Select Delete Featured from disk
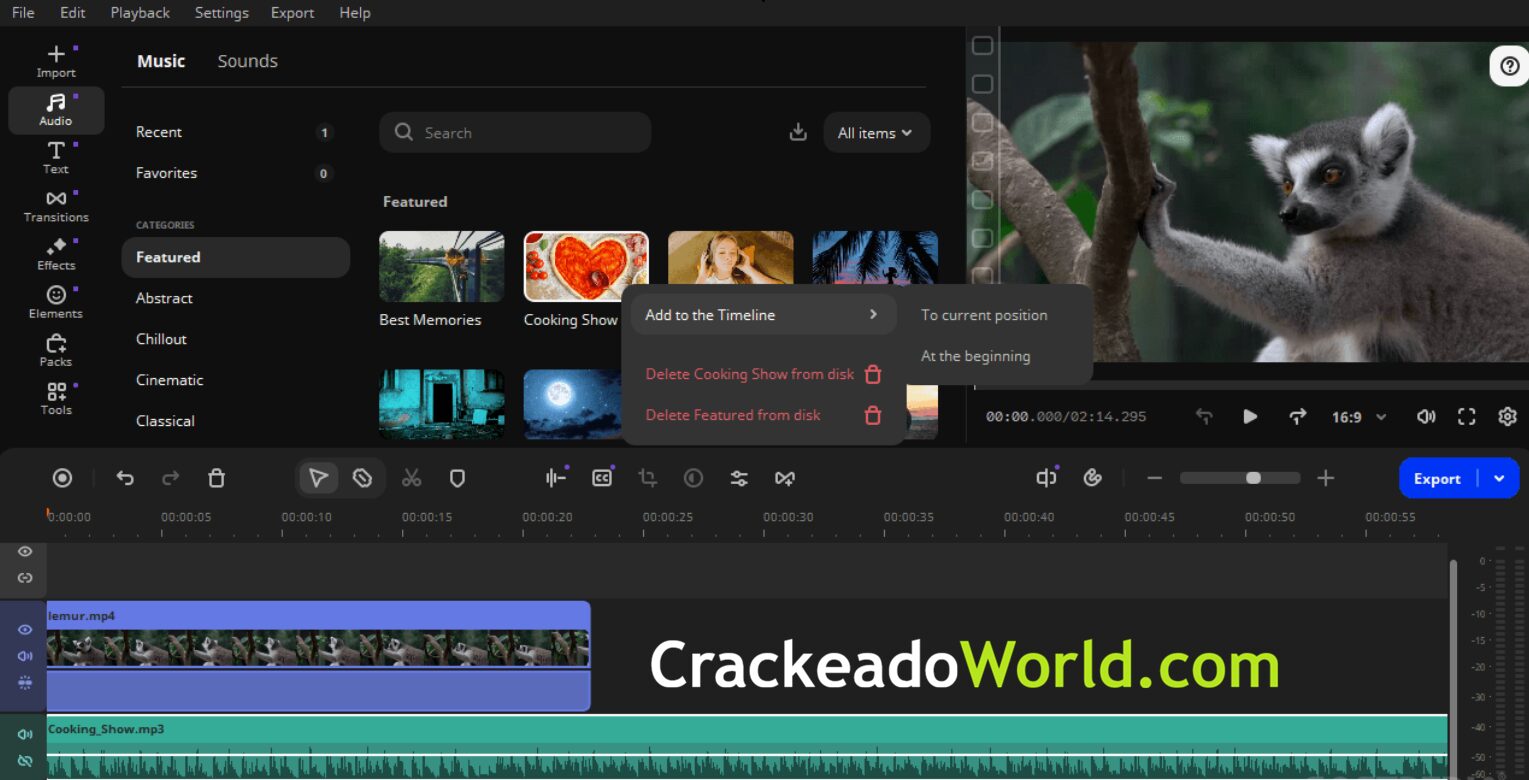The height and width of the screenshot is (780, 1529). tap(762, 415)
